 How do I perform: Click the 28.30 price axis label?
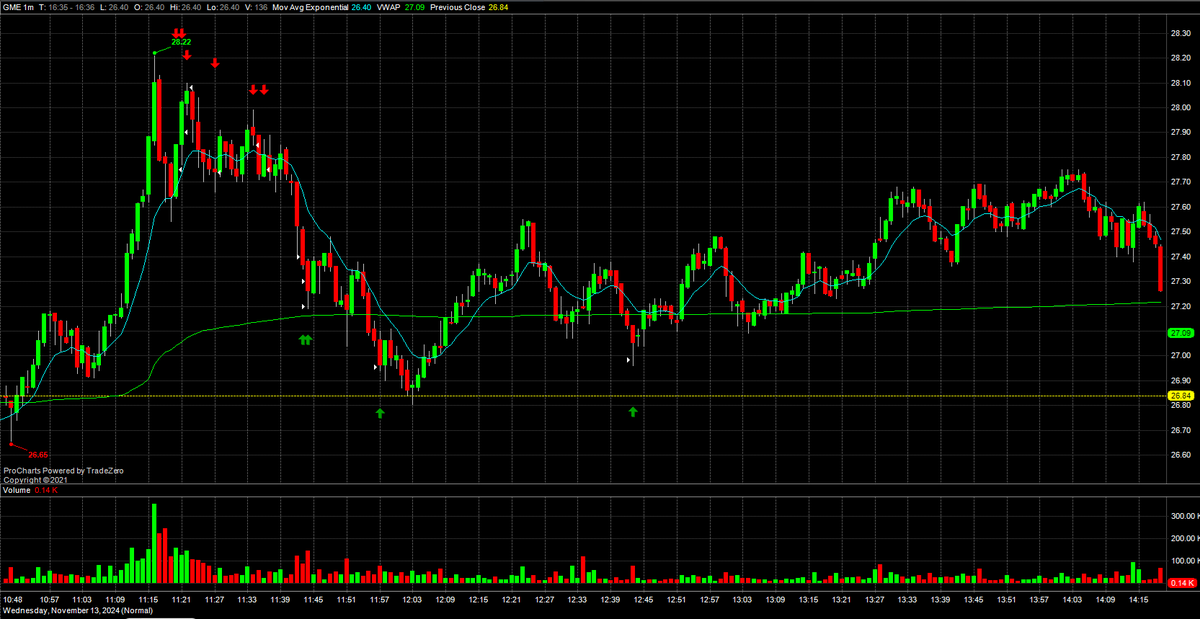(1180, 34)
